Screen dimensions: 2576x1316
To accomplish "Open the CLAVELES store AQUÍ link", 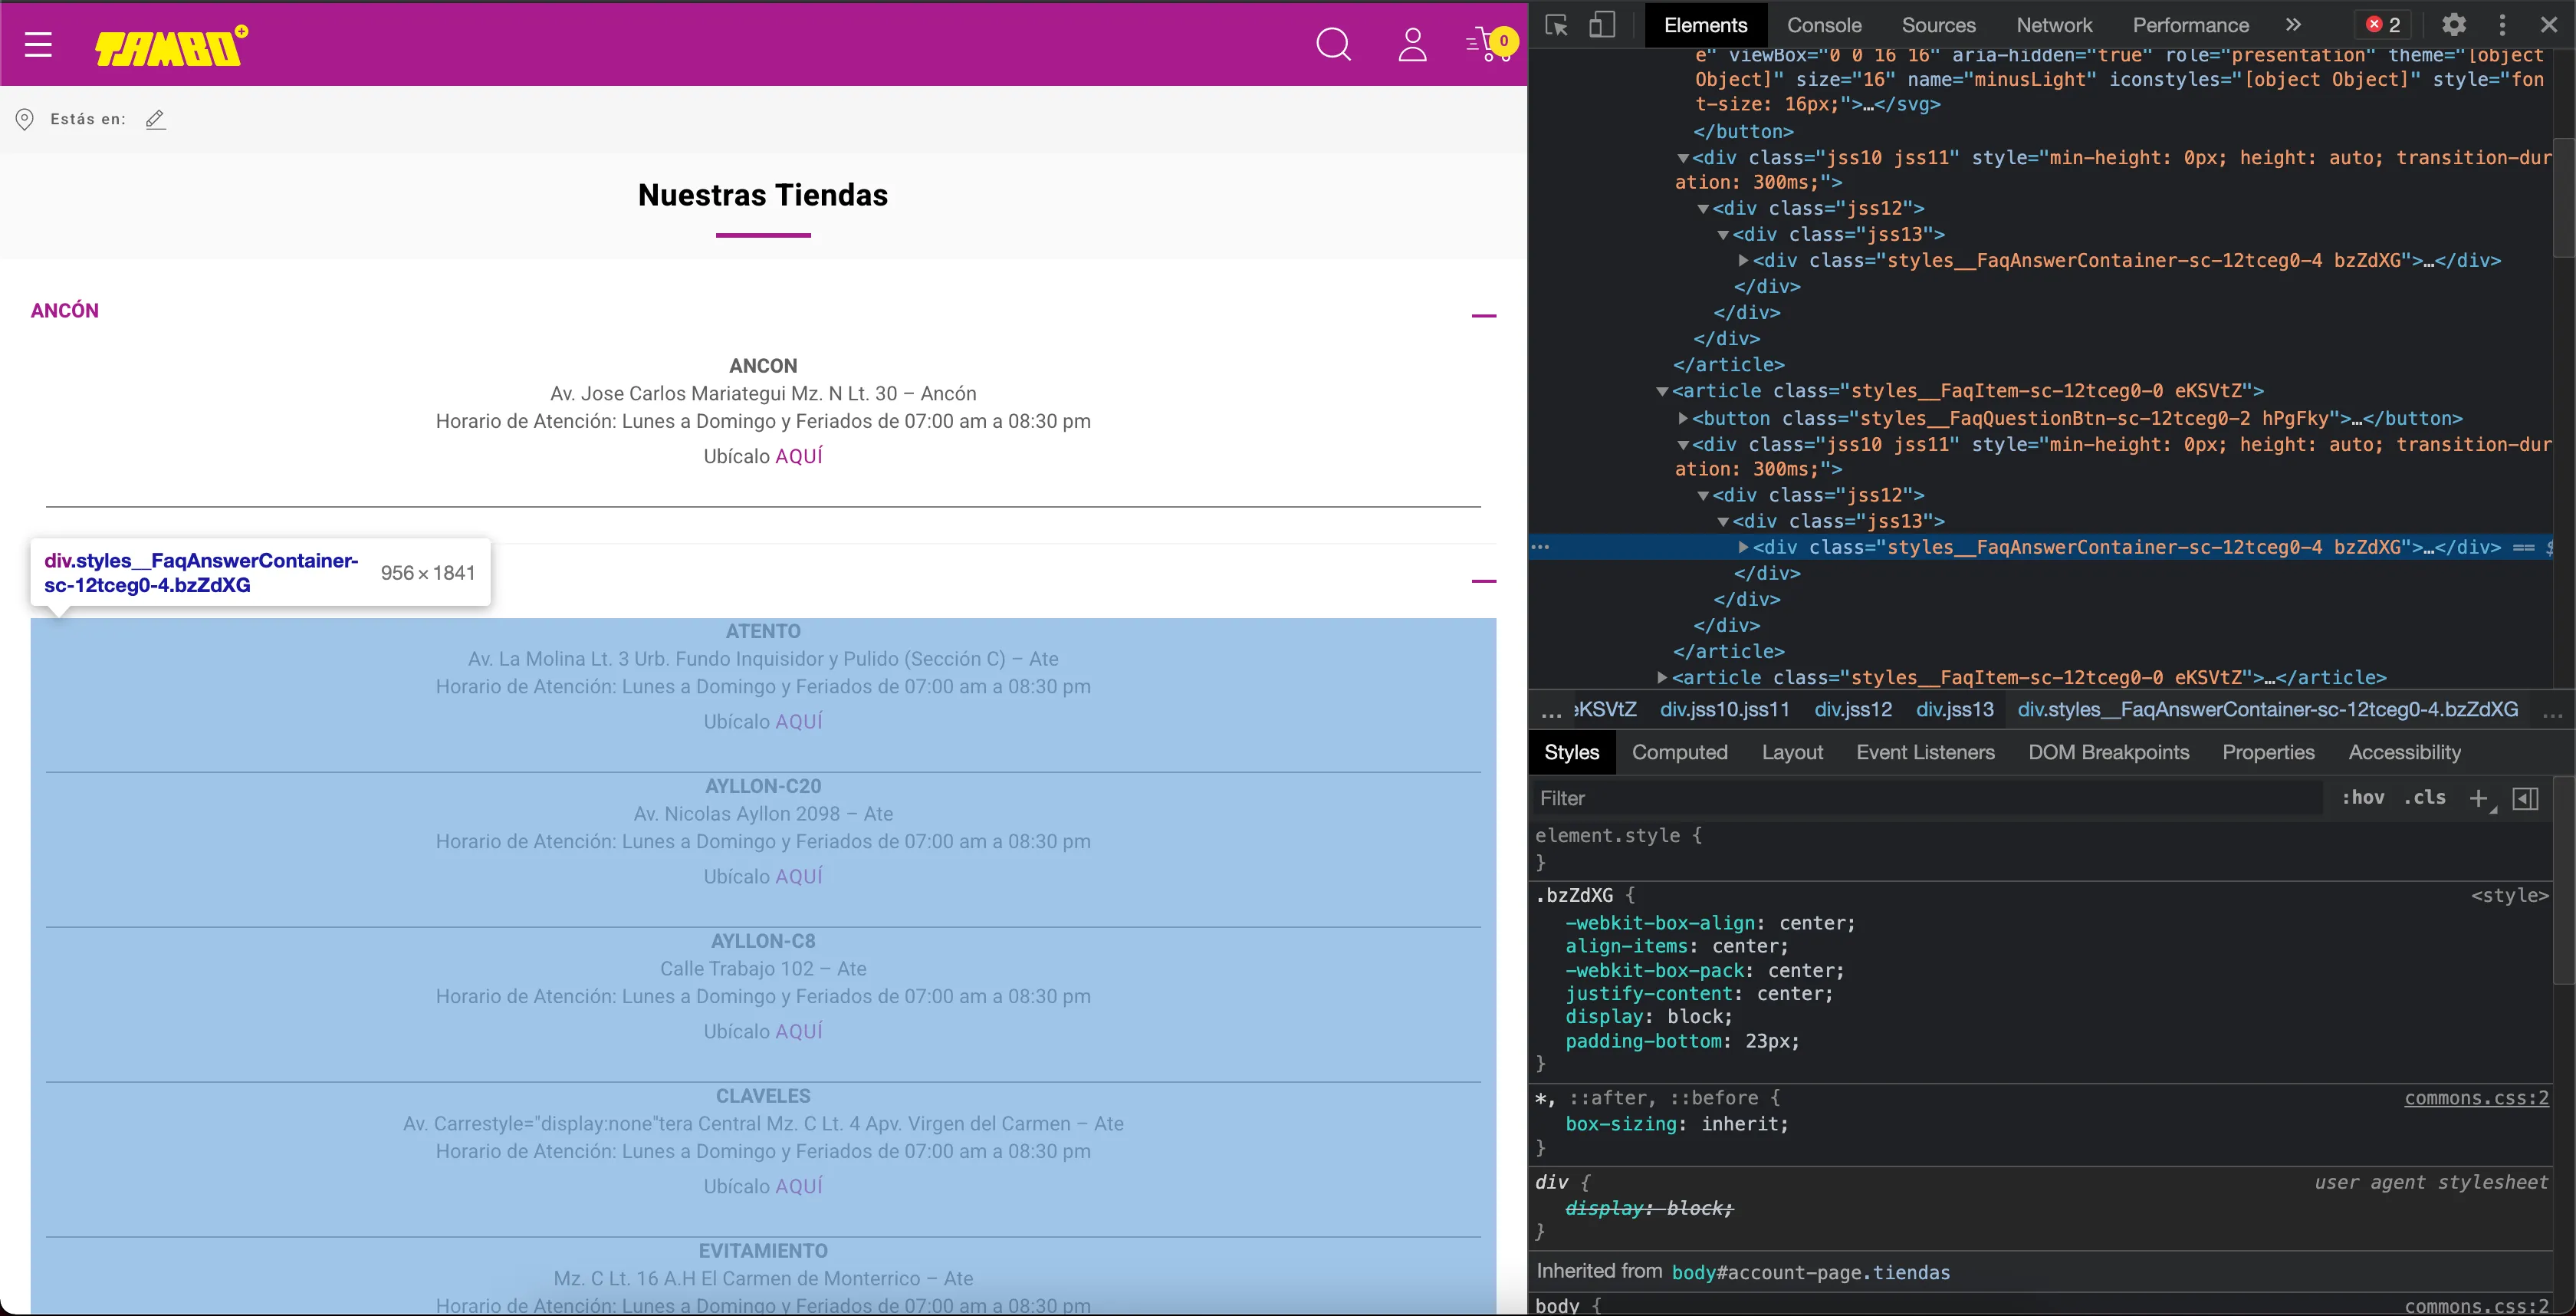I will 799,1186.
